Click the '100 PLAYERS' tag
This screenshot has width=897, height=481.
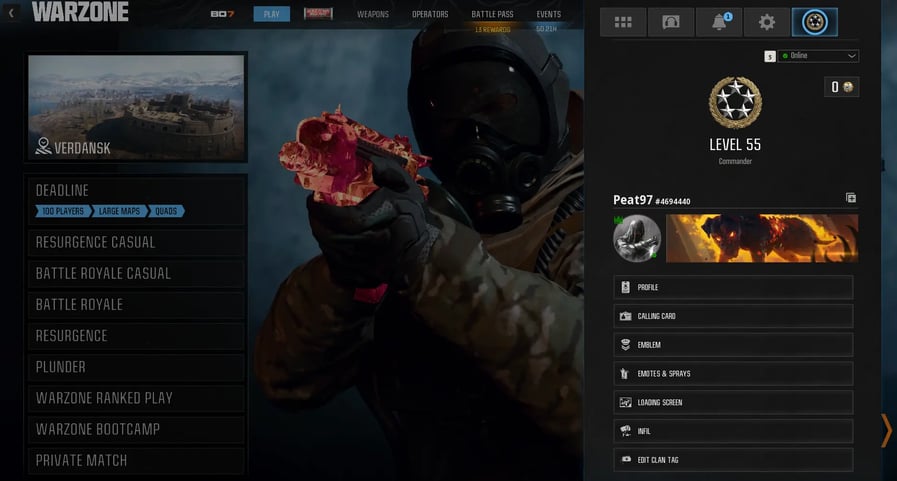point(63,211)
